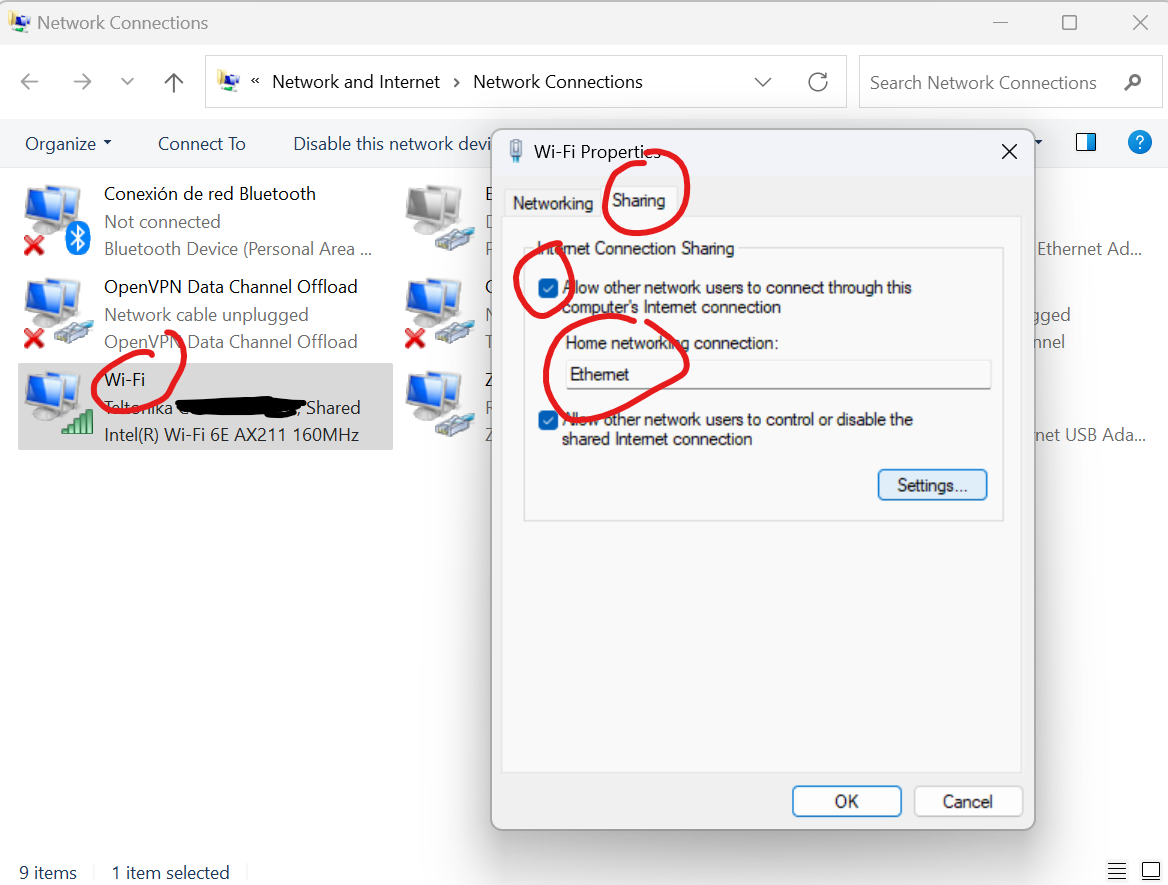Switch to large icons view in status bar

(x=1152, y=871)
